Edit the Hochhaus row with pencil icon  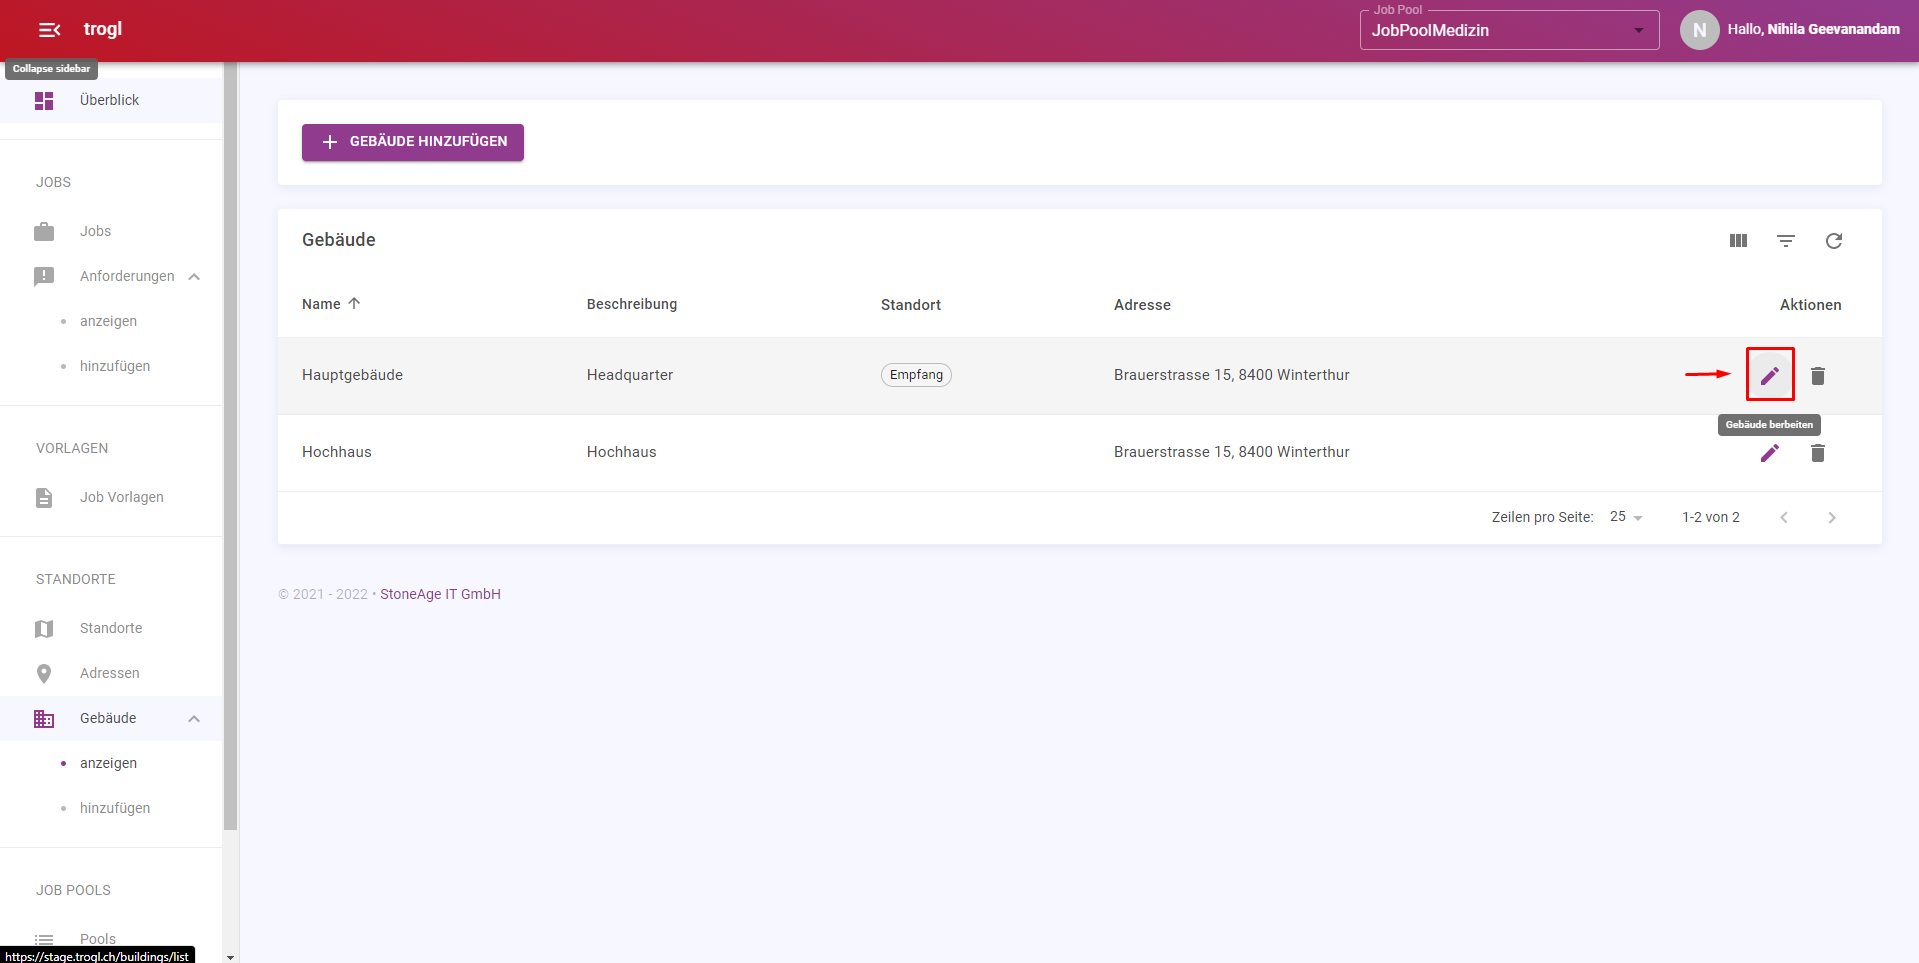tap(1770, 453)
